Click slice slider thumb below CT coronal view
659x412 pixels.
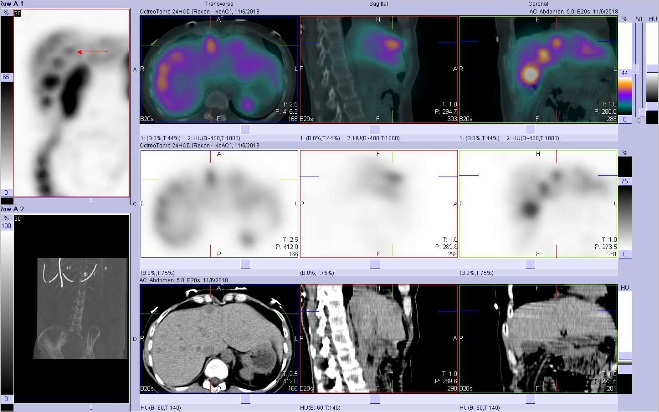coord(530,399)
